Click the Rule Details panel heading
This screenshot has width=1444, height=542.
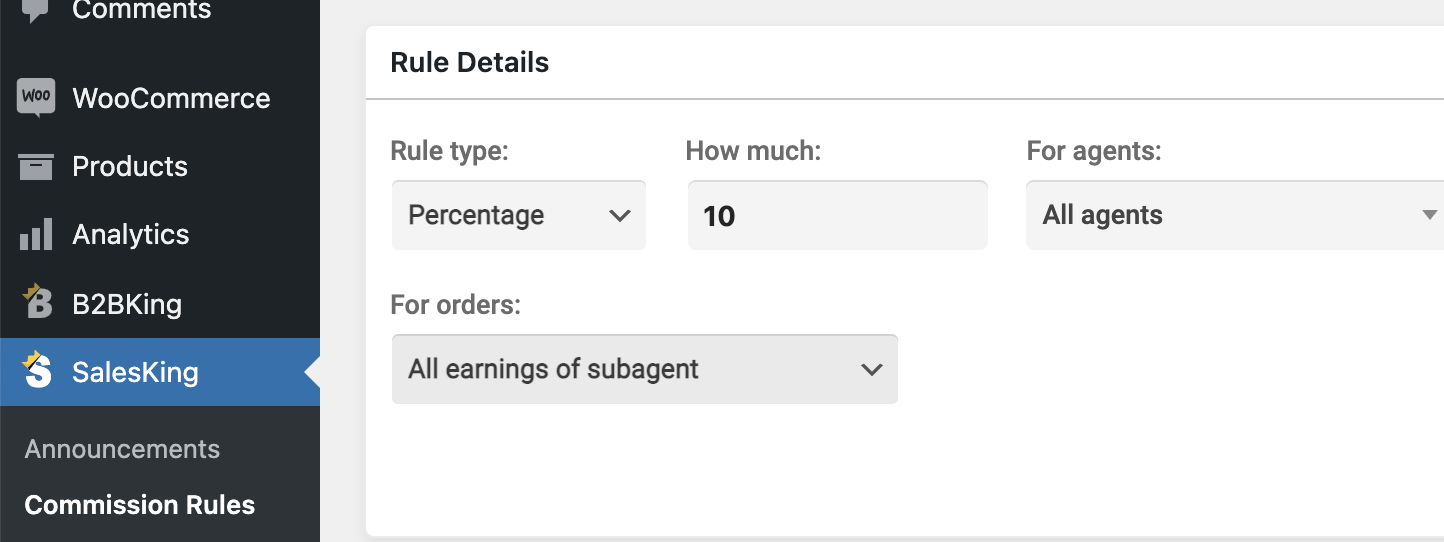[x=470, y=62]
